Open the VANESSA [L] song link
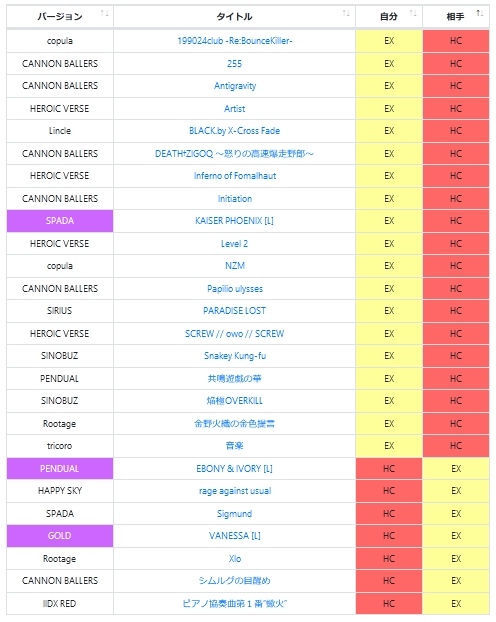The image size is (496, 622). pyautogui.click(x=235, y=536)
